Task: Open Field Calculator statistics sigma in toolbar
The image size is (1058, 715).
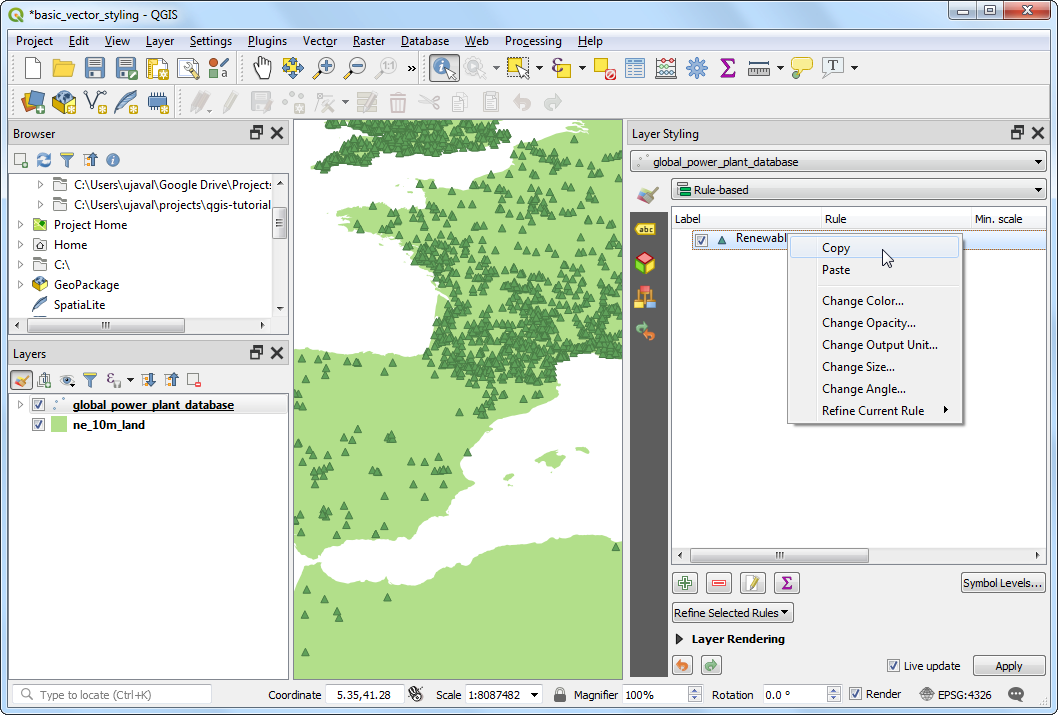Action: click(728, 68)
